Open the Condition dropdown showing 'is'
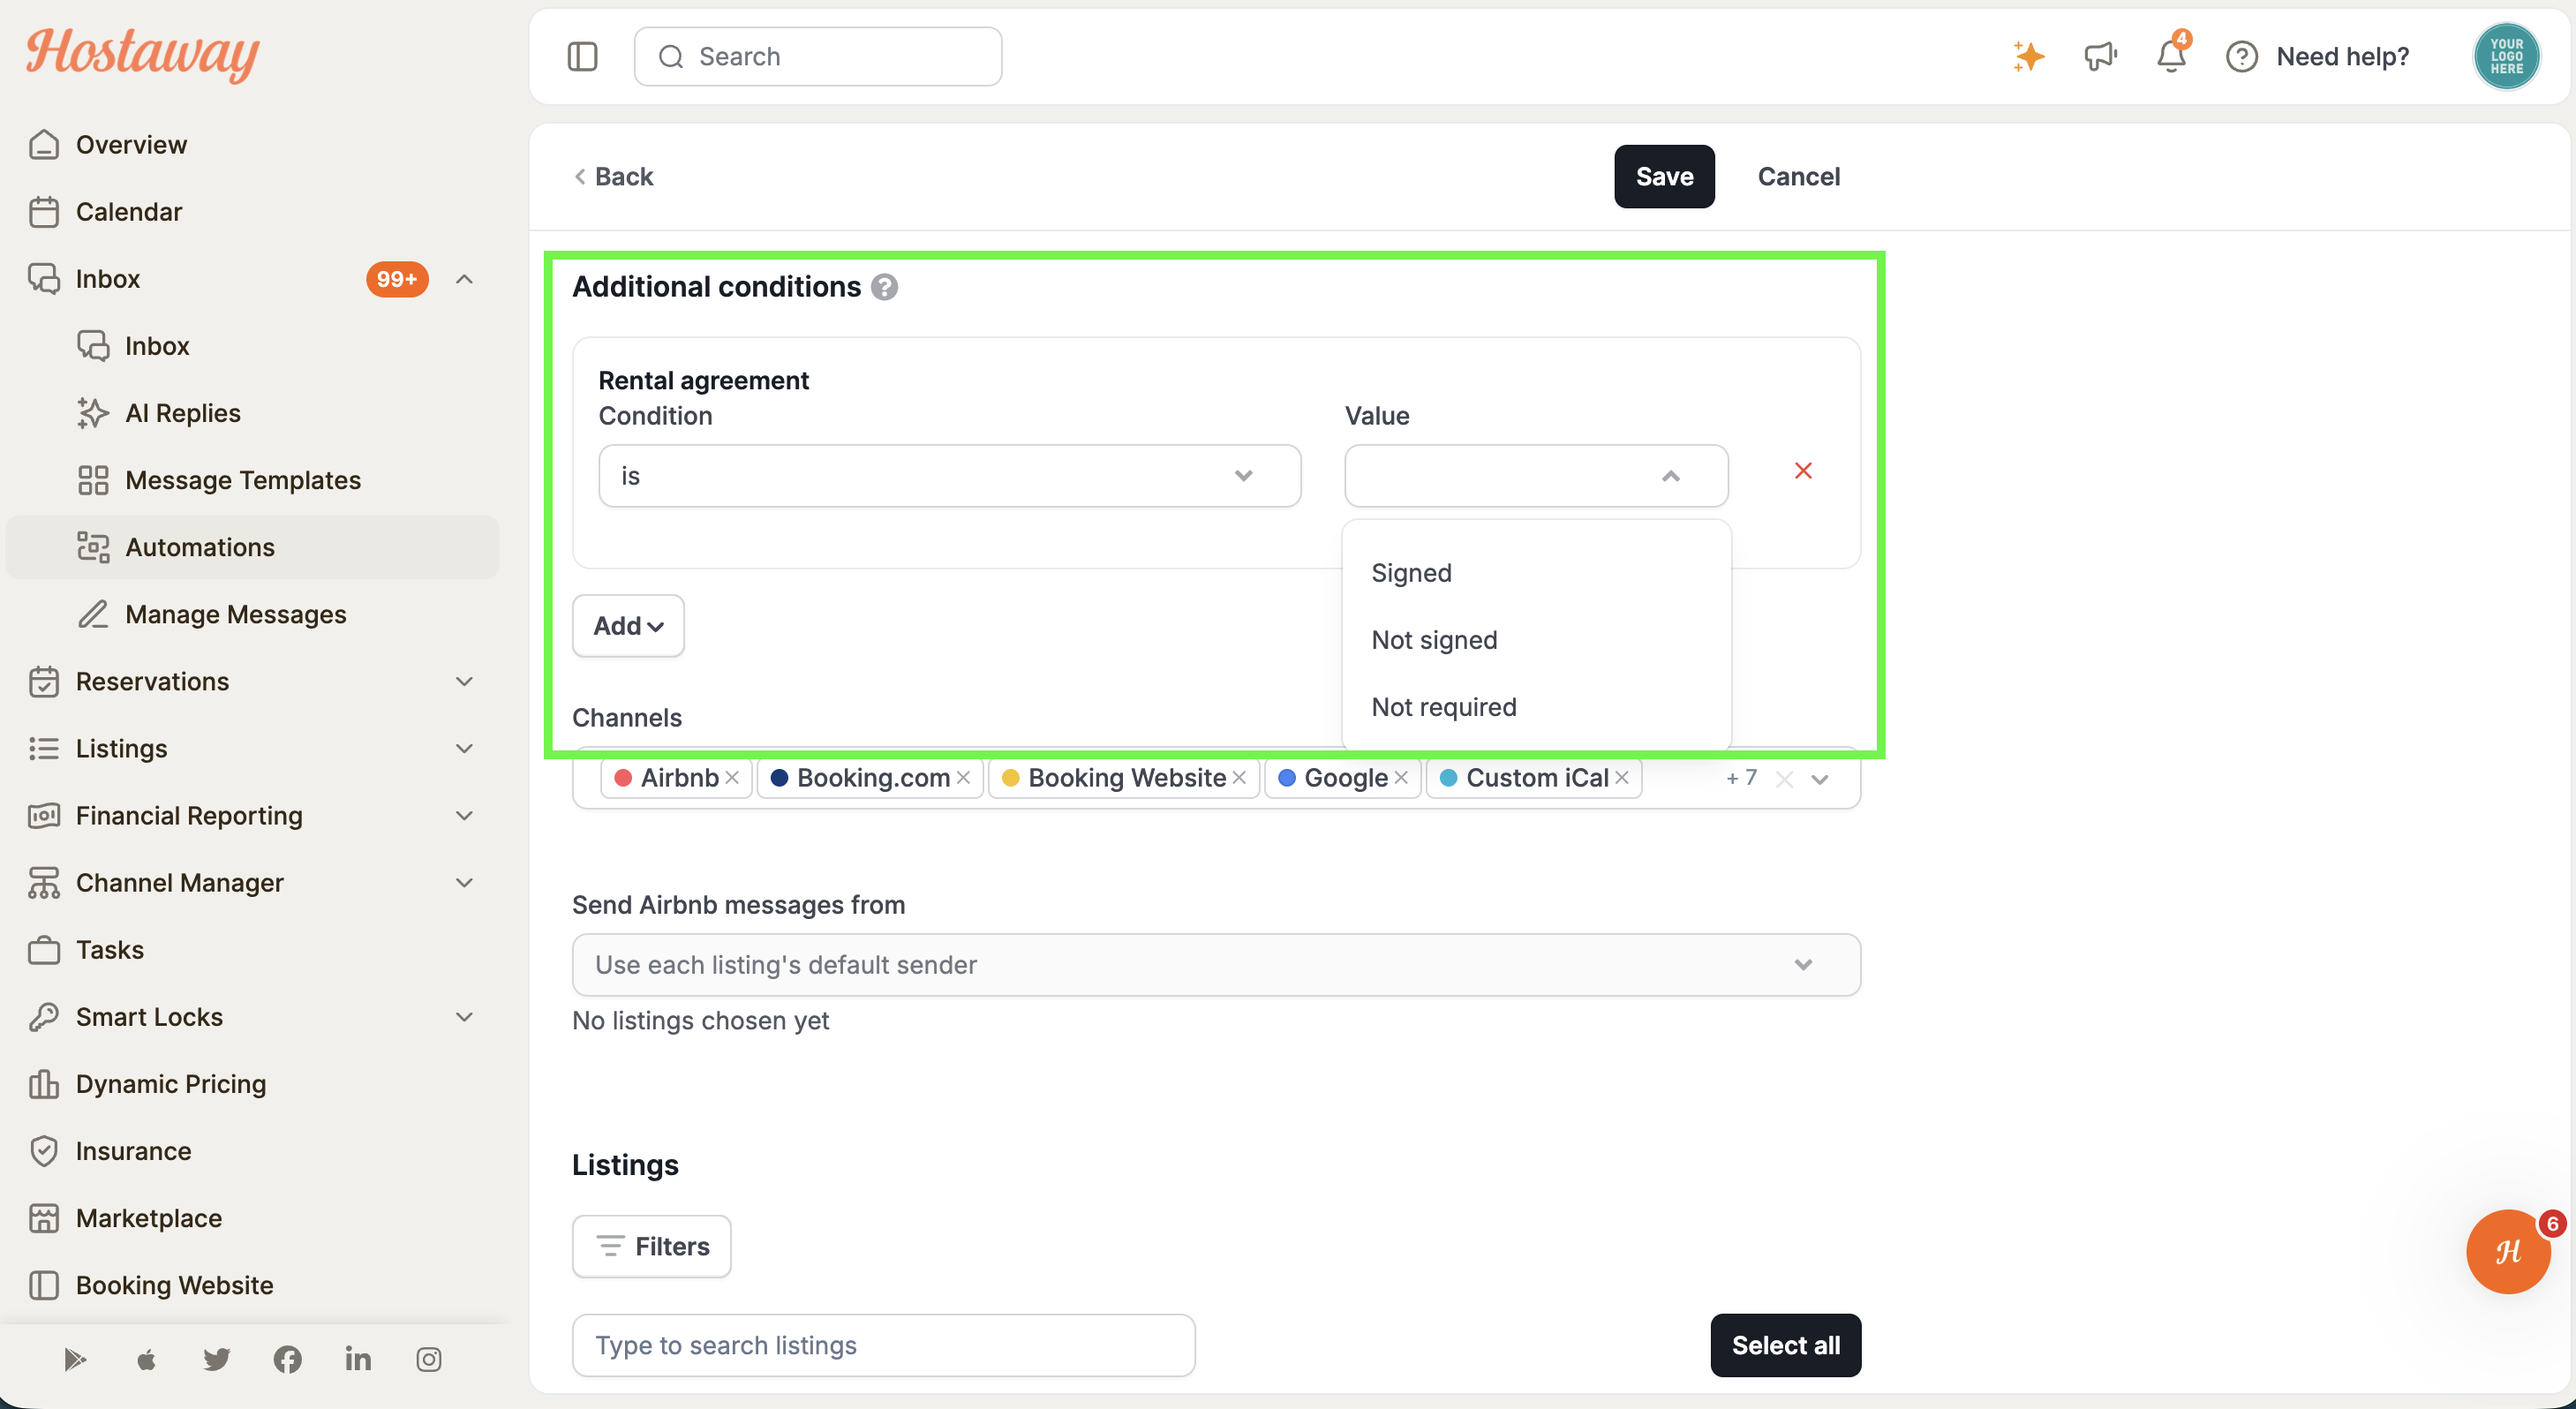Viewport: 2576px width, 1409px height. [949, 476]
